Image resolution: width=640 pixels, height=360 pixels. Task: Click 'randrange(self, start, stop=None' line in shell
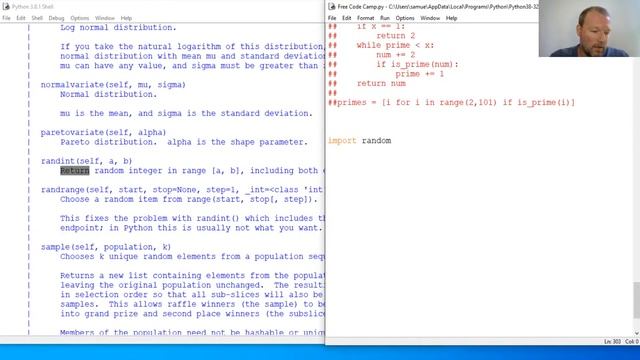(182, 190)
